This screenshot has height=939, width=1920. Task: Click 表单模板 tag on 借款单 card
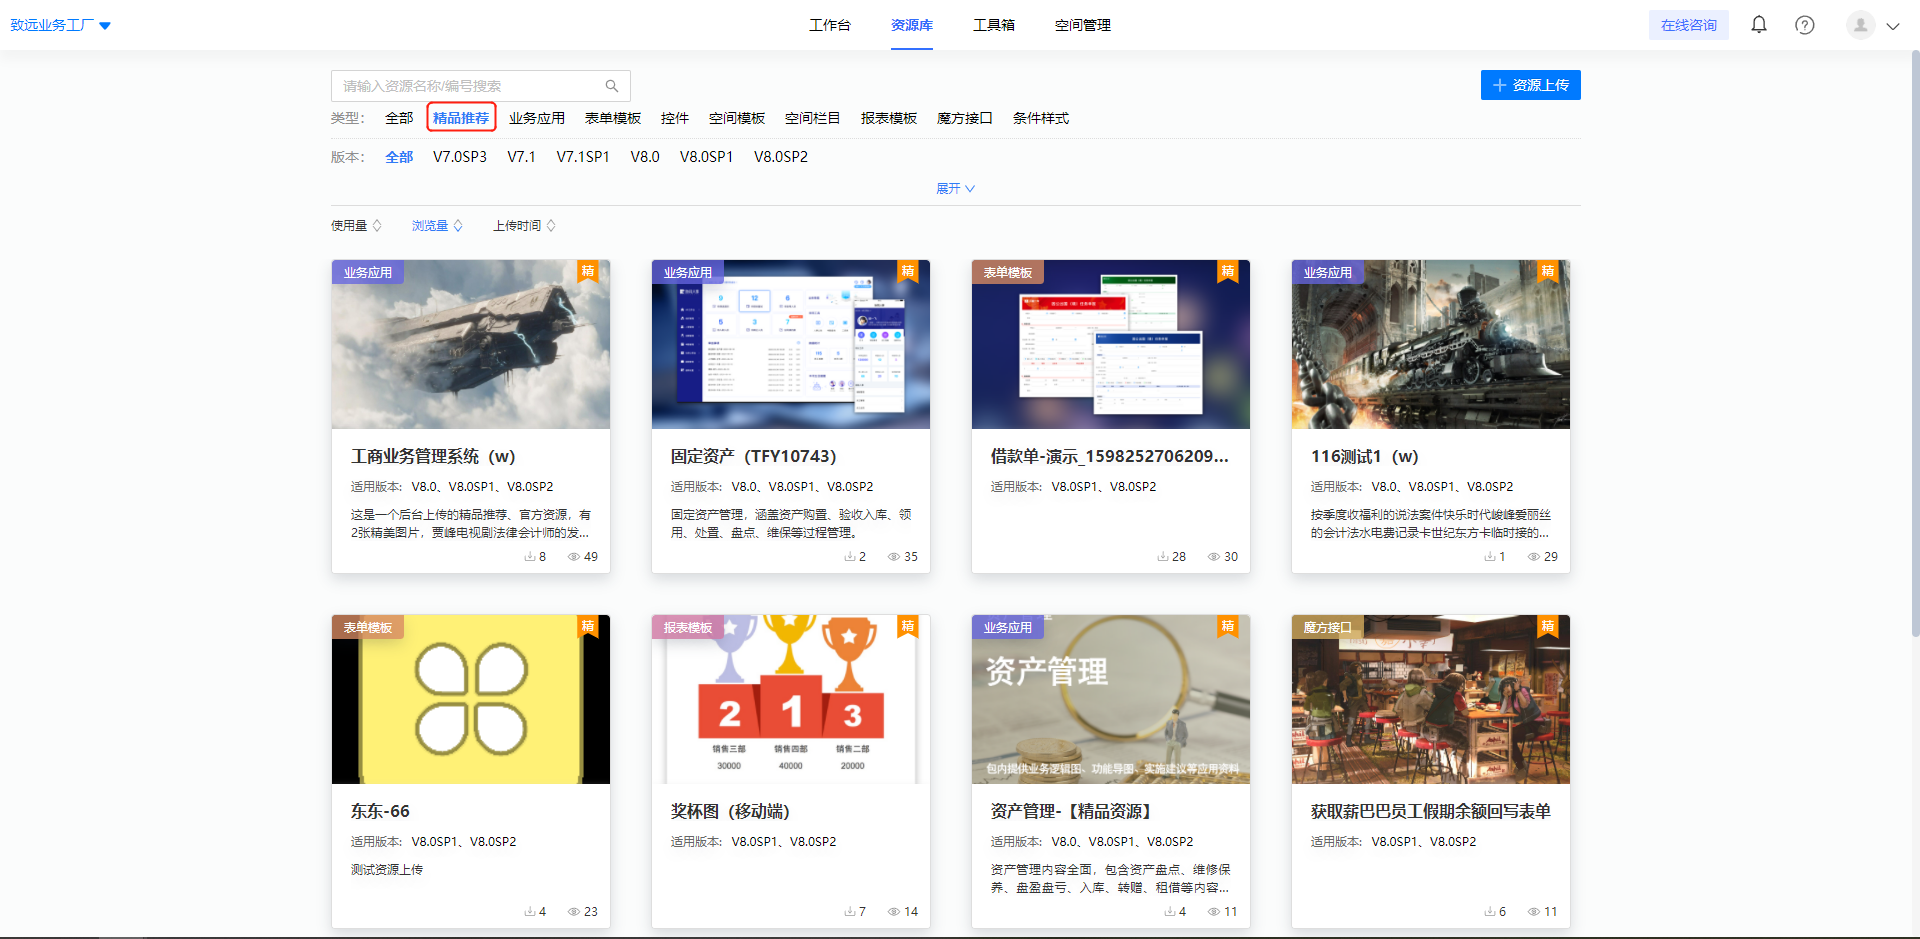[1008, 272]
